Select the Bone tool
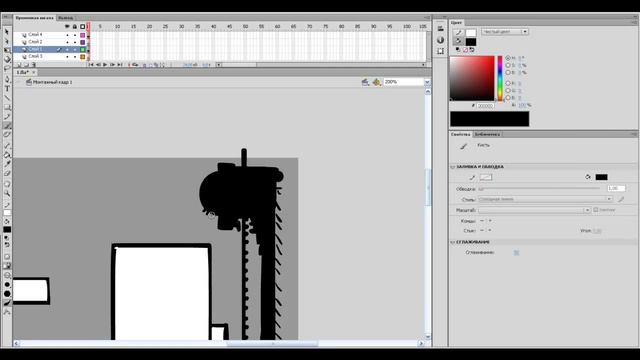Image resolution: width=640 pixels, height=360 pixels. coord(7,145)
